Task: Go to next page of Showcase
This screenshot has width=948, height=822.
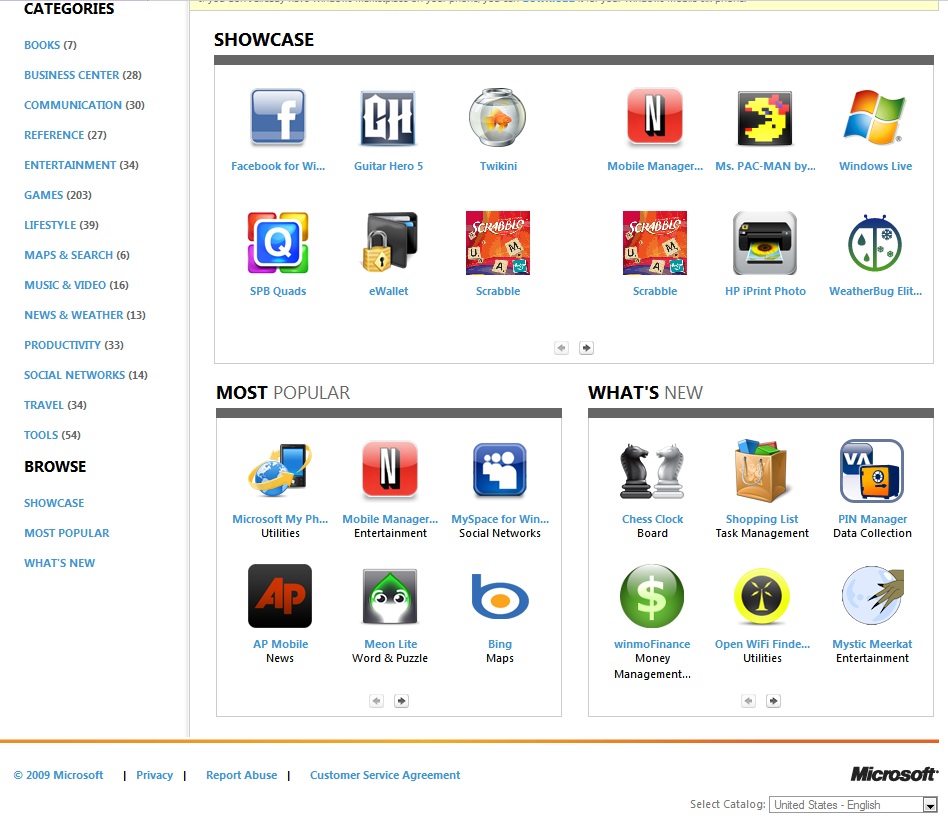Action: [x=586, y=348]
